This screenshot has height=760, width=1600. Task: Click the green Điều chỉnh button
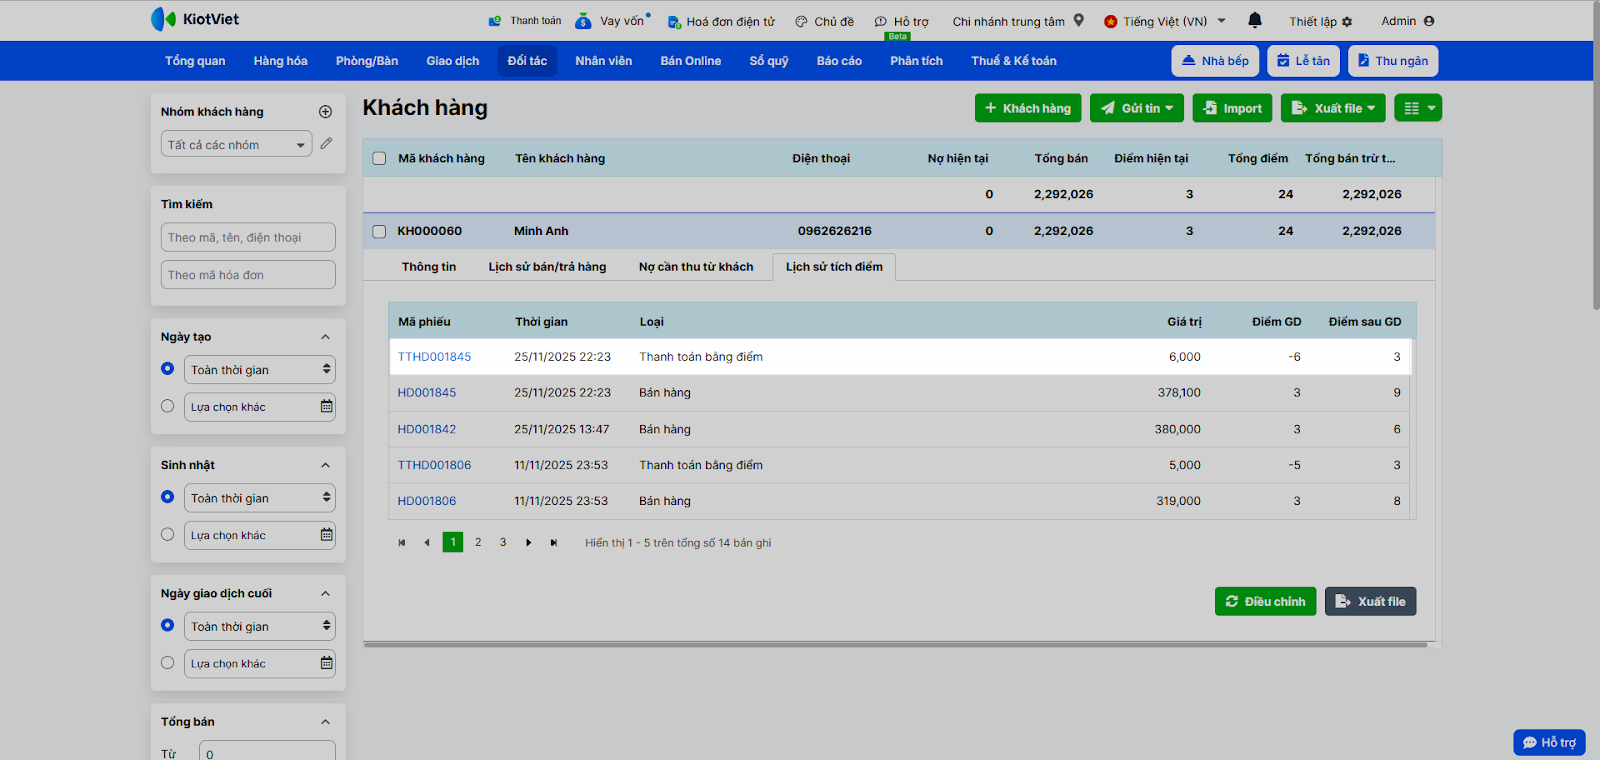pyautogui.click(x=1265, y=602)
